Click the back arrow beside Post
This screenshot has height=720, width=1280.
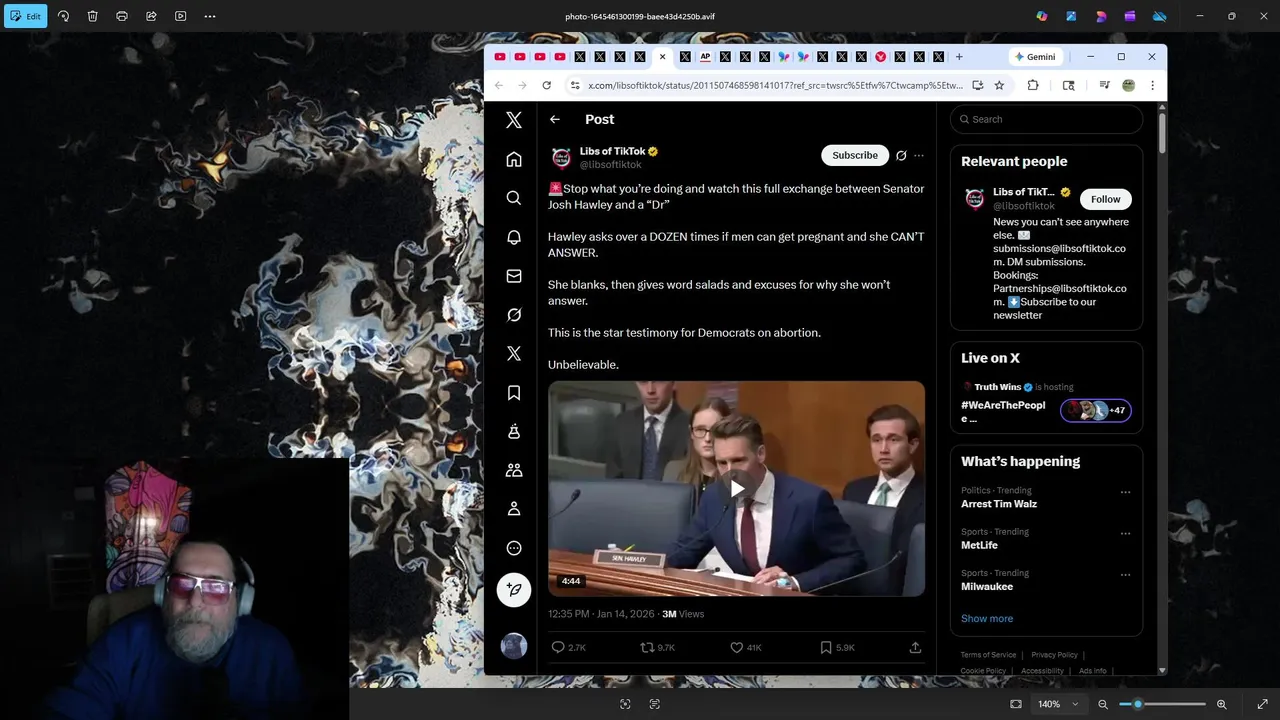(x=555, y=119)
